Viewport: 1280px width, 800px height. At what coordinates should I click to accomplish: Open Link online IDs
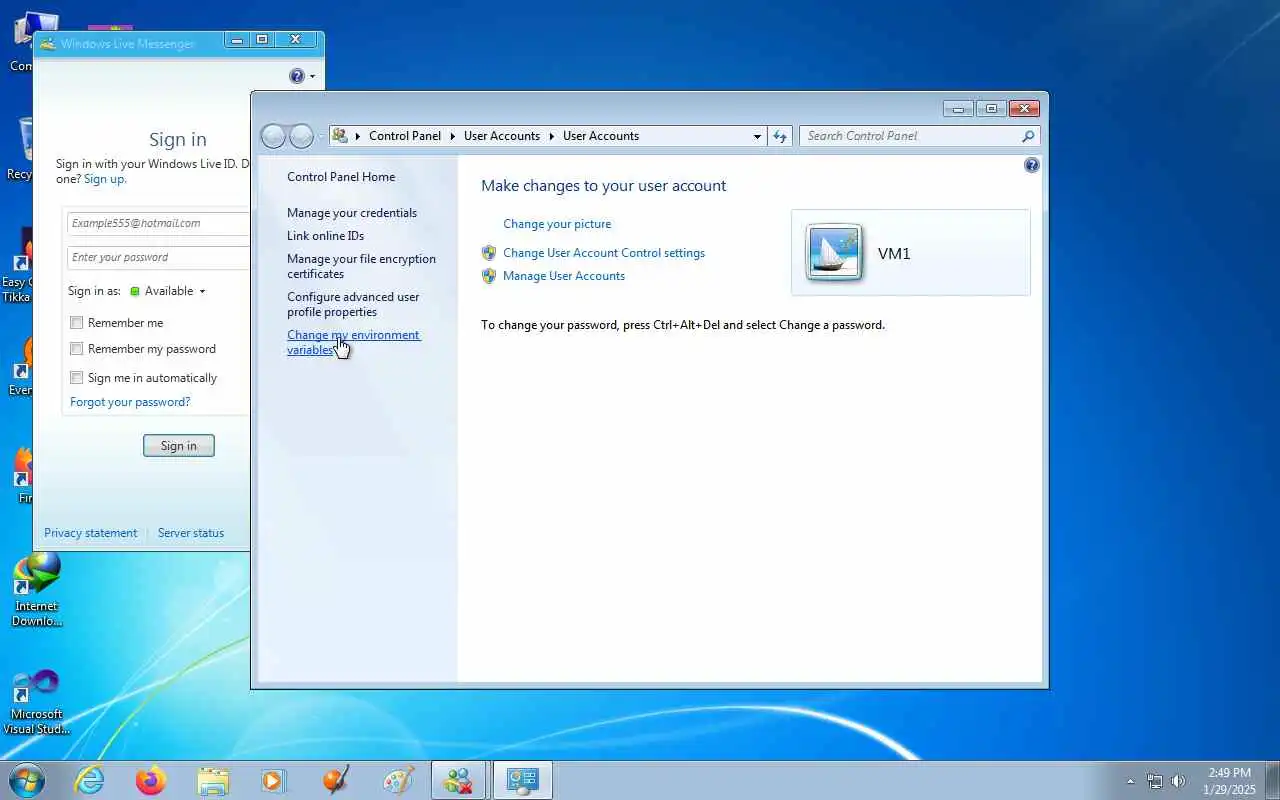coord(325,236)
